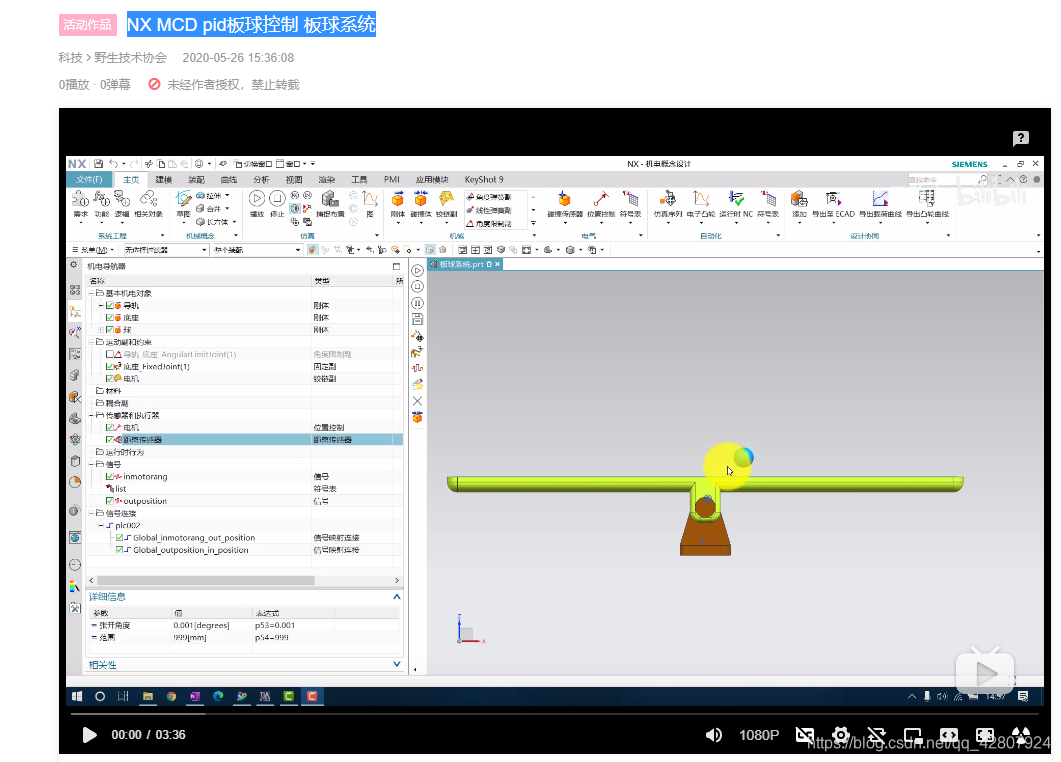The height and width of the screenshot is (762, 1061).
Task: Toggle the inmotorang signal checkbox
Action: coord(110,476)
